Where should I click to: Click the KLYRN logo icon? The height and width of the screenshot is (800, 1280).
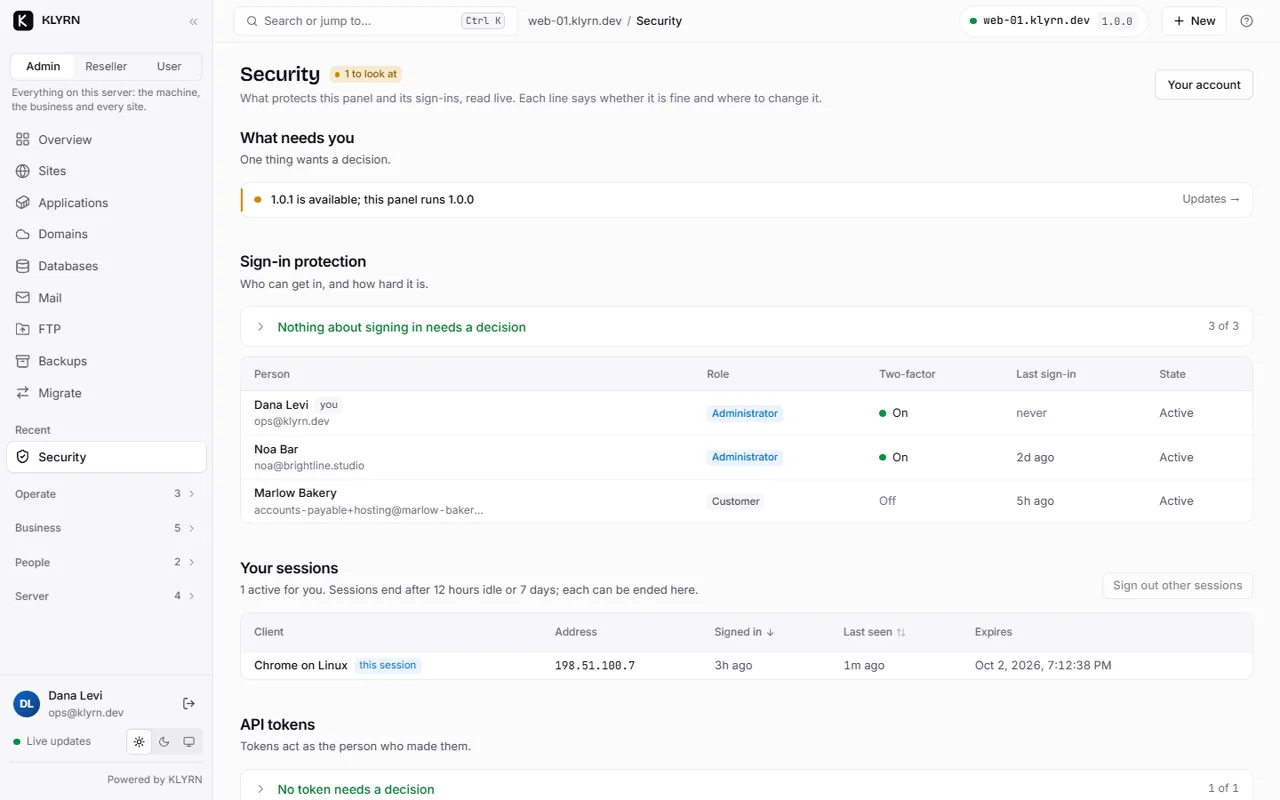pos(23,21)
